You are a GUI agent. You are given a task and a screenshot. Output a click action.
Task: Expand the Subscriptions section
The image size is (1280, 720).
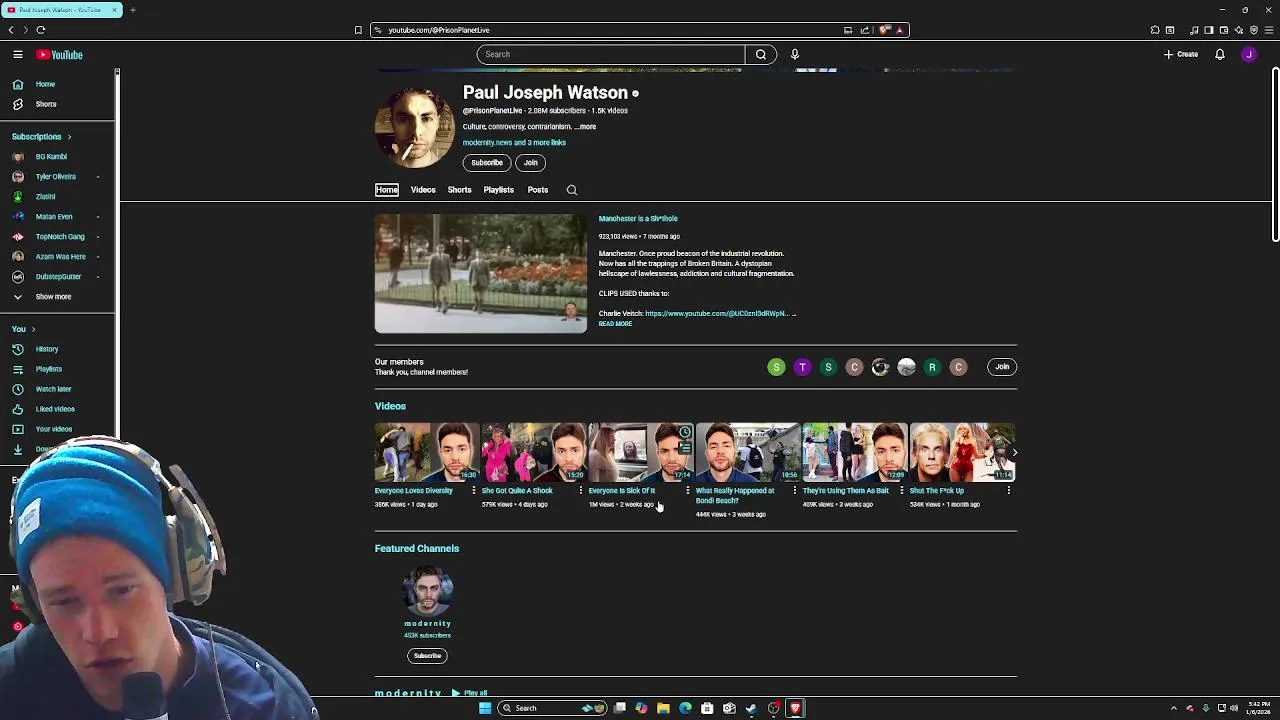(40, 137)
